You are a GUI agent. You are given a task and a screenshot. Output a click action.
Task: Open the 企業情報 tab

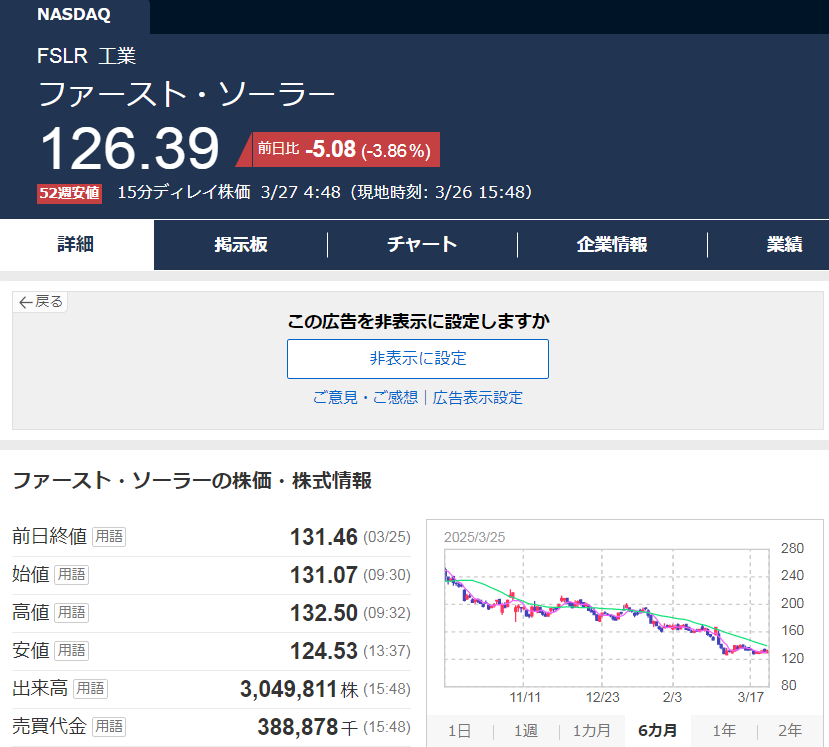[612, 245]
